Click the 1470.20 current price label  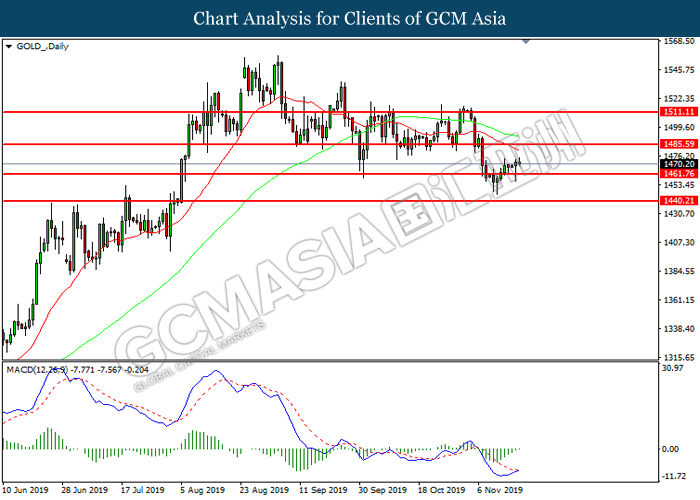pyautogui.click(x=679, y=164)
